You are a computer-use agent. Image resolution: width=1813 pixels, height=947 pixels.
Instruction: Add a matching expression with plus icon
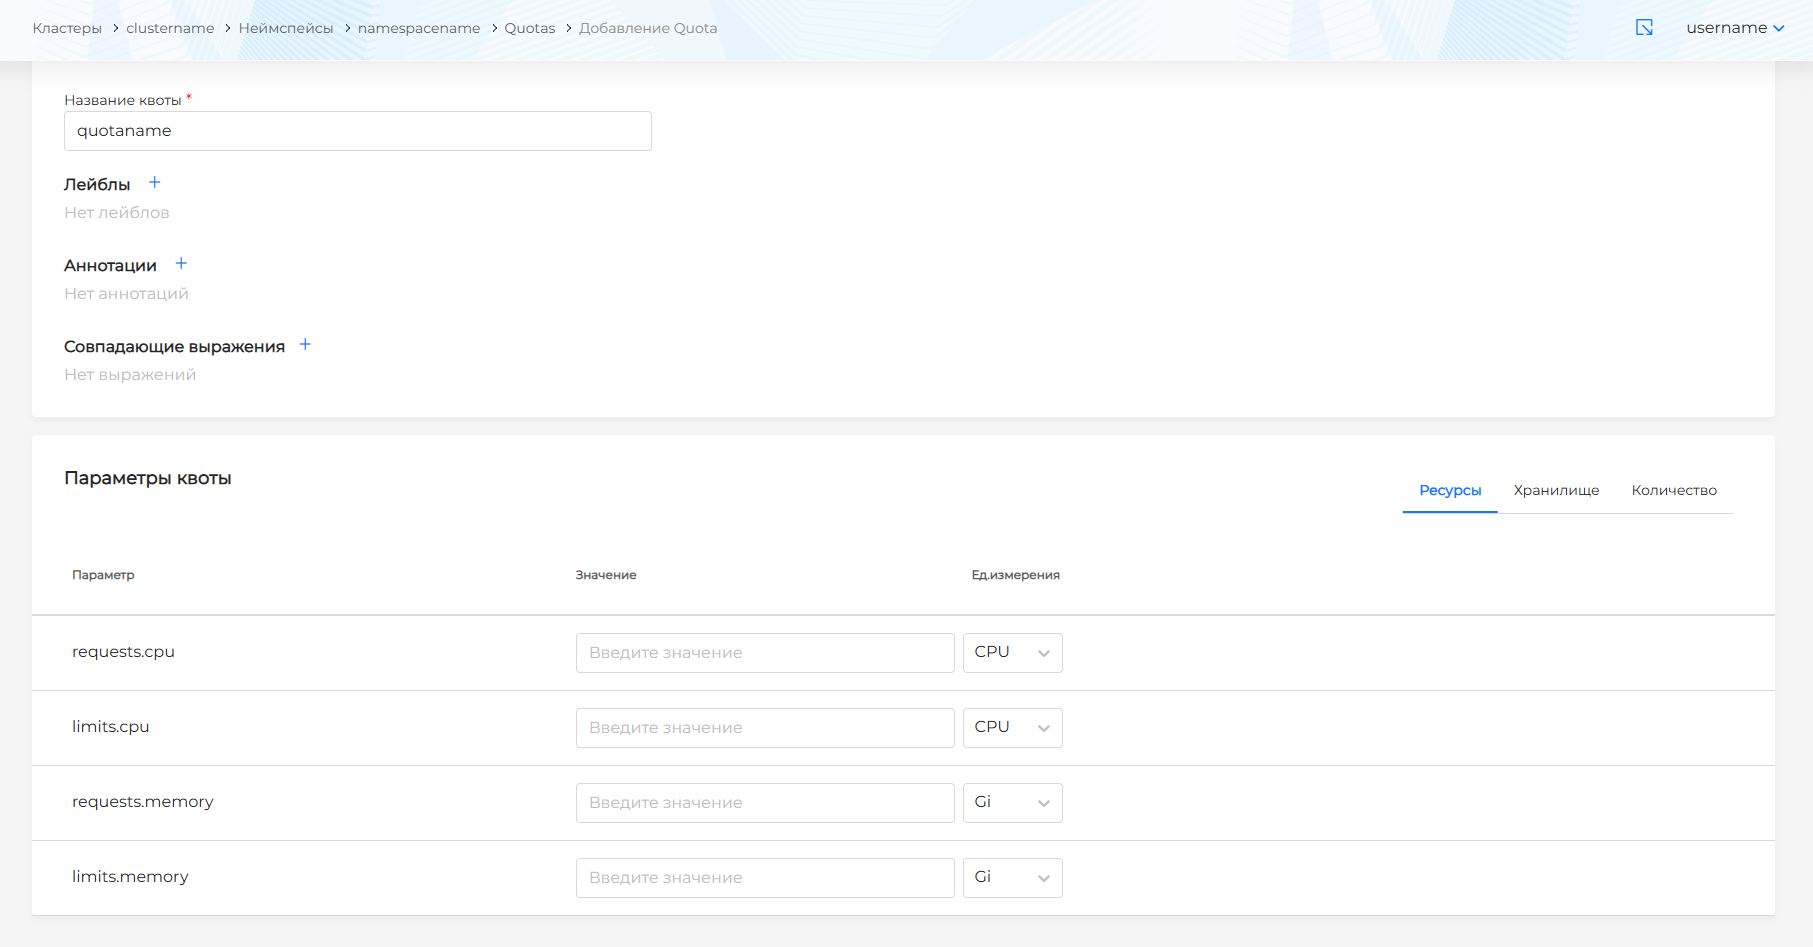click(305, 345)
